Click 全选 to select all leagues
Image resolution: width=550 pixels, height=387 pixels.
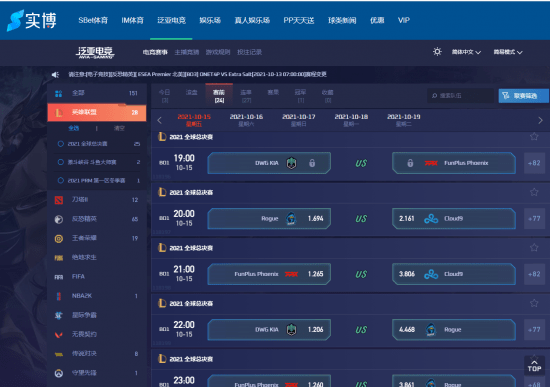pyautogui.click(x=74, y=128)
